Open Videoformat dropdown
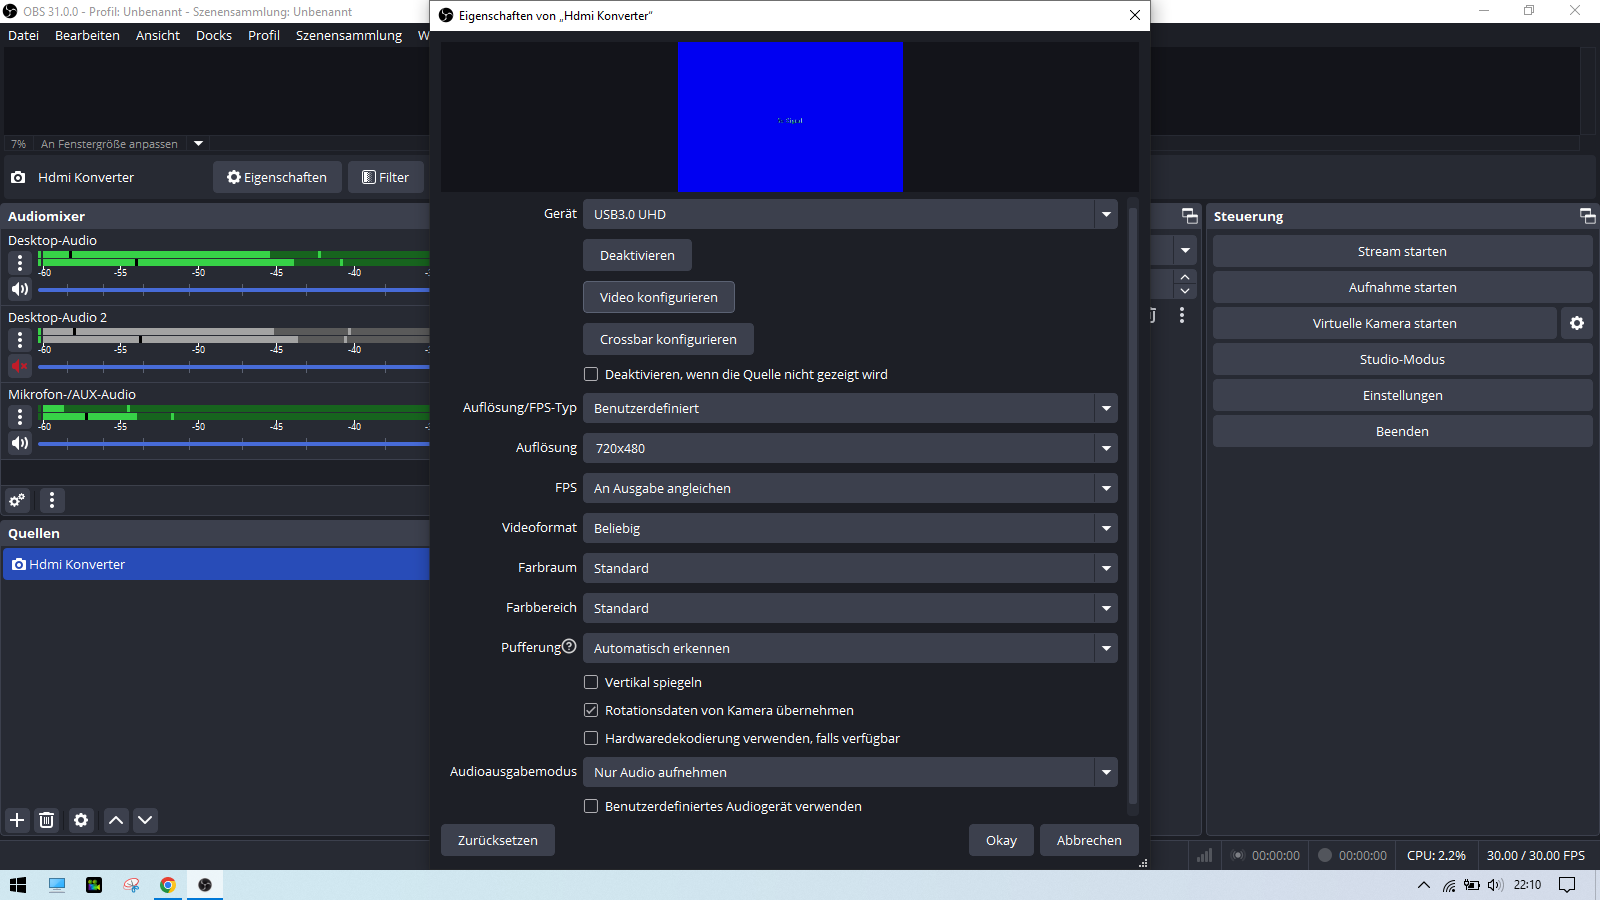 [x=850, y=528]
